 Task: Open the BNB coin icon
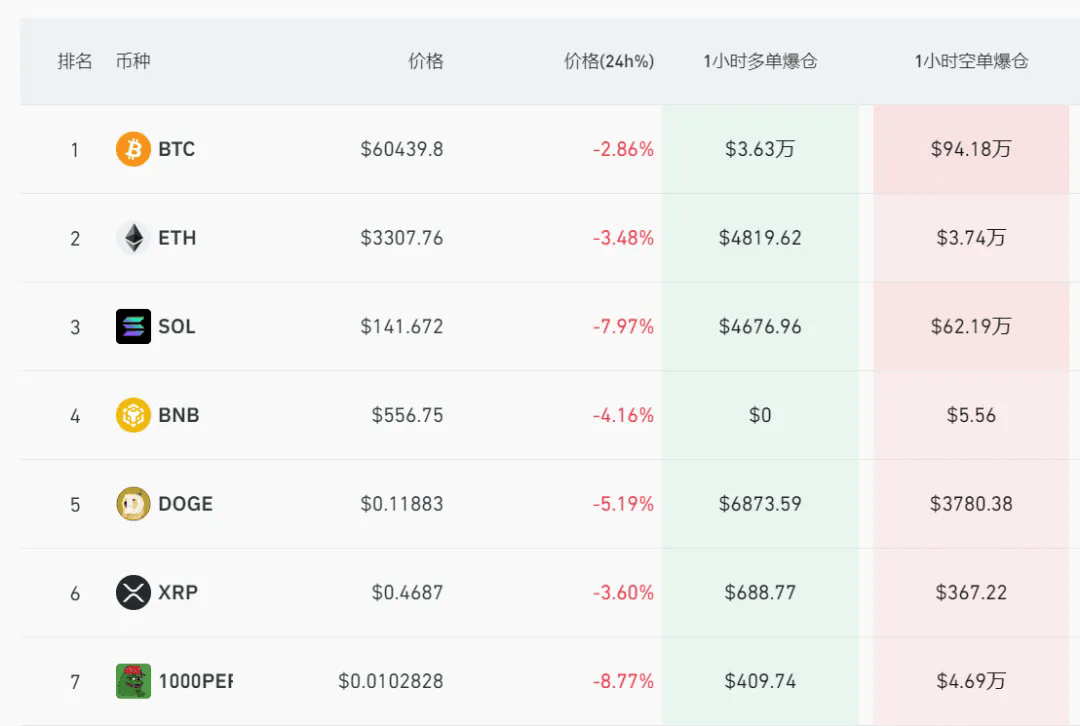[133, 415]
